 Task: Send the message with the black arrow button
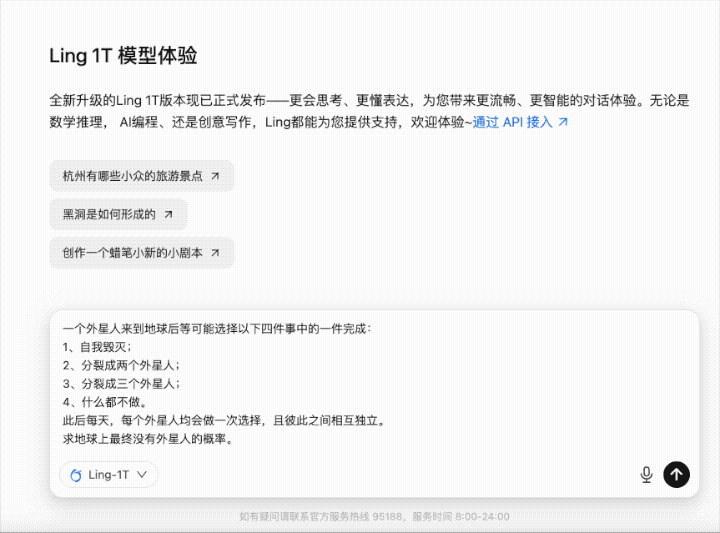676,474
